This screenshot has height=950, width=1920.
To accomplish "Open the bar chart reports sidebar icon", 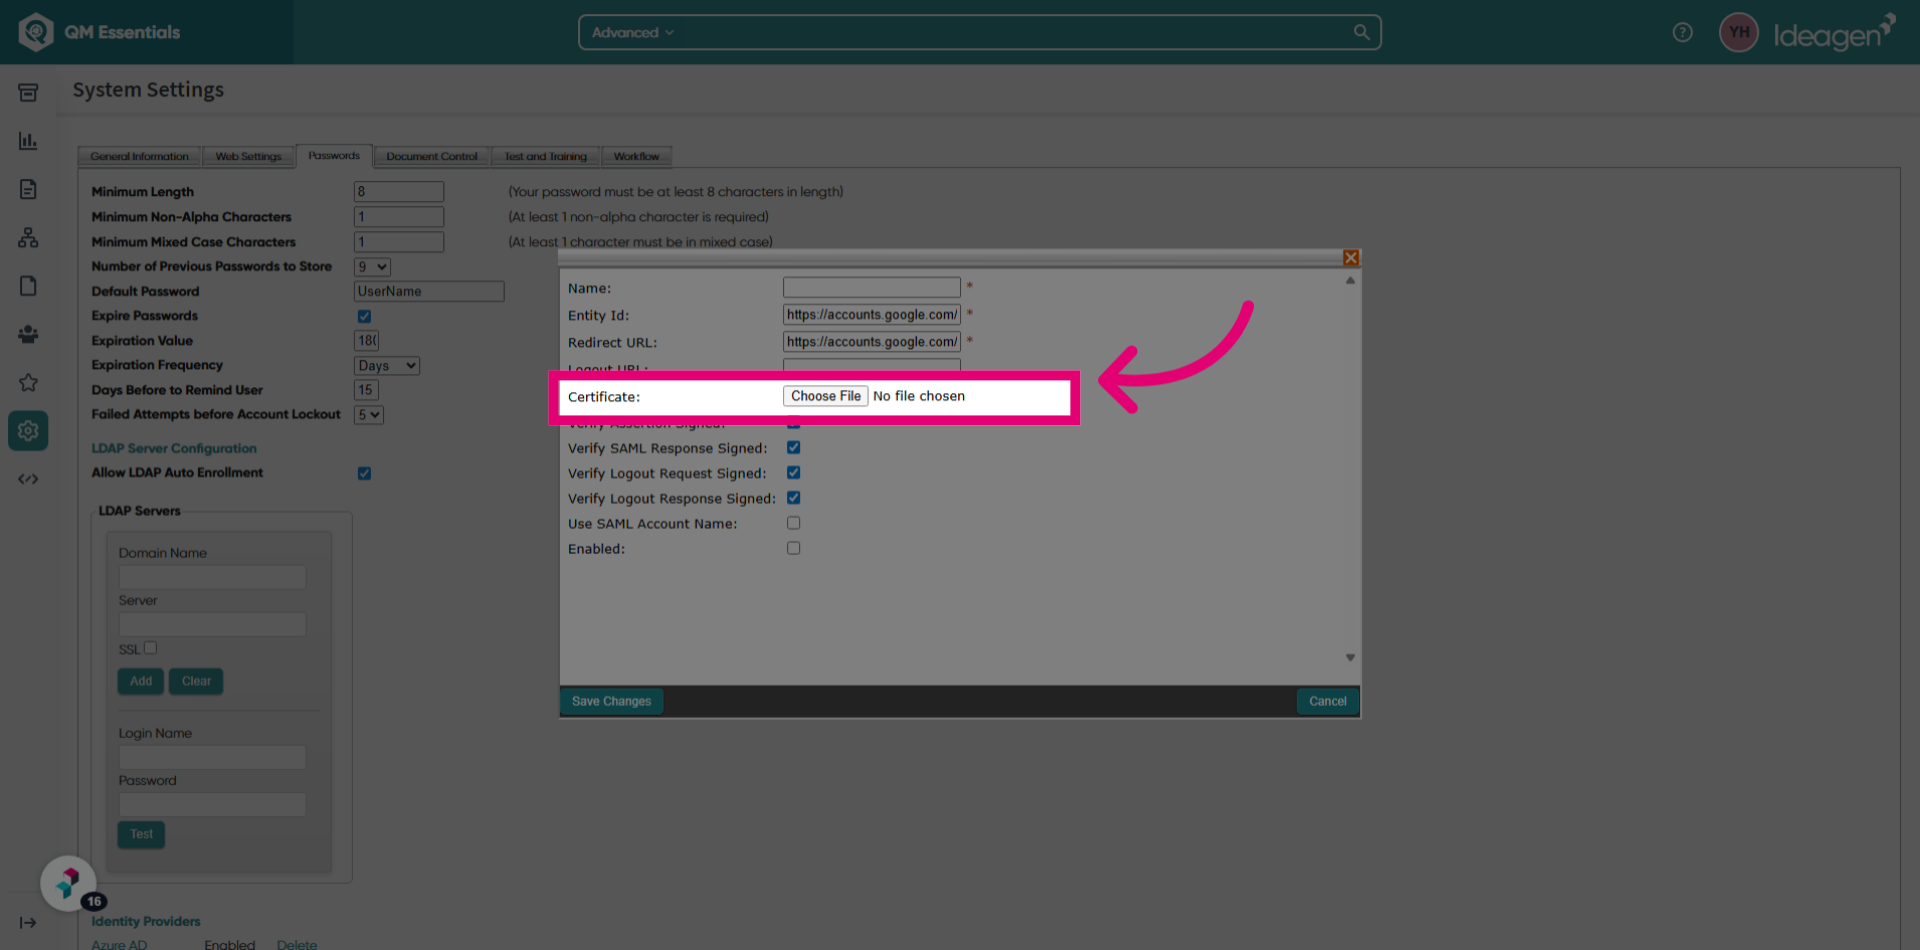I will point(28,141).
